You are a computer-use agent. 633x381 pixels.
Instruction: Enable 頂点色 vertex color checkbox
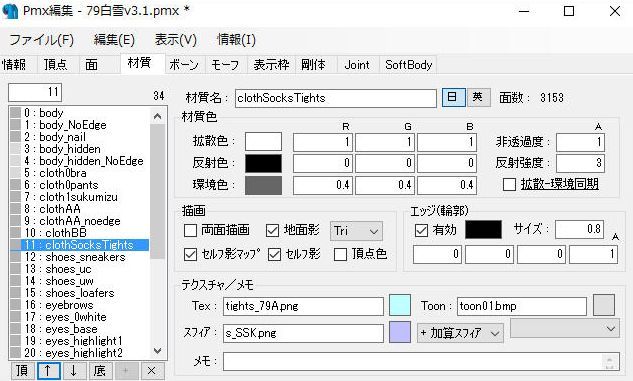click(340, 254)
